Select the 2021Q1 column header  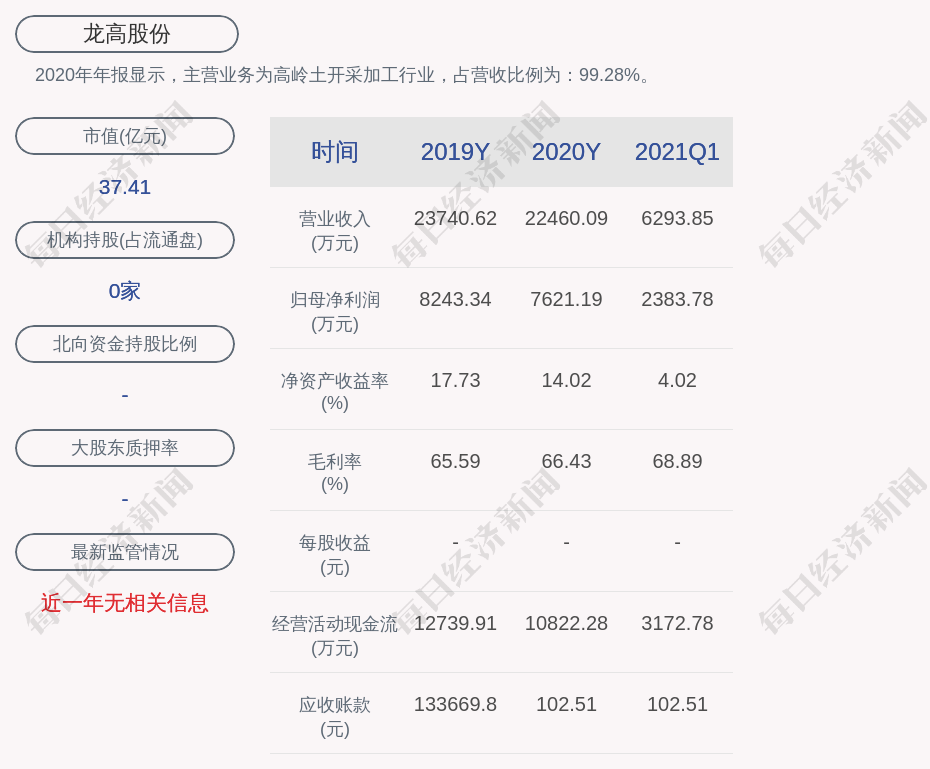click(677, 152)
